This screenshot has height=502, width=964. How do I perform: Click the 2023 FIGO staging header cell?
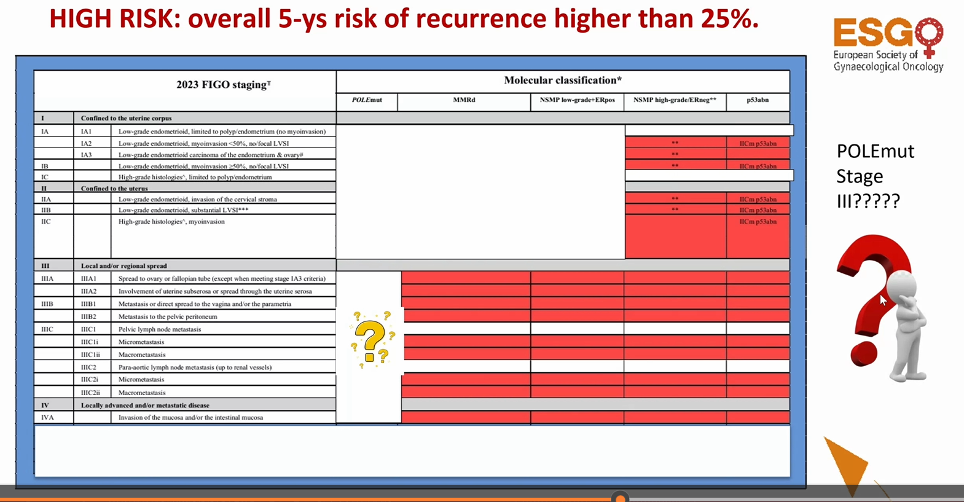(185, 90)
